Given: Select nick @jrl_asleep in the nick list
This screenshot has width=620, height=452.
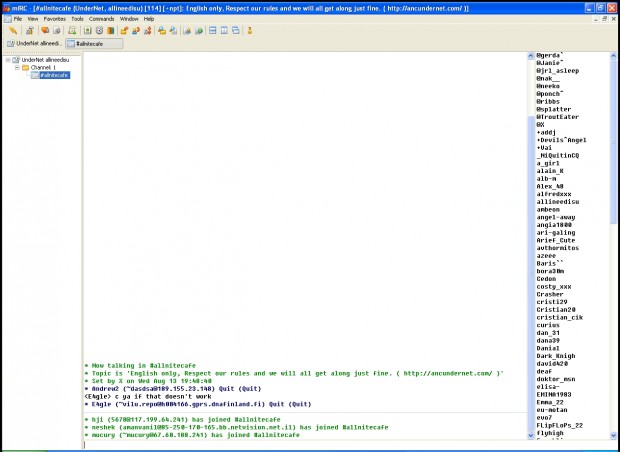Looking at the screenshot, I should [x=558, y=71].
